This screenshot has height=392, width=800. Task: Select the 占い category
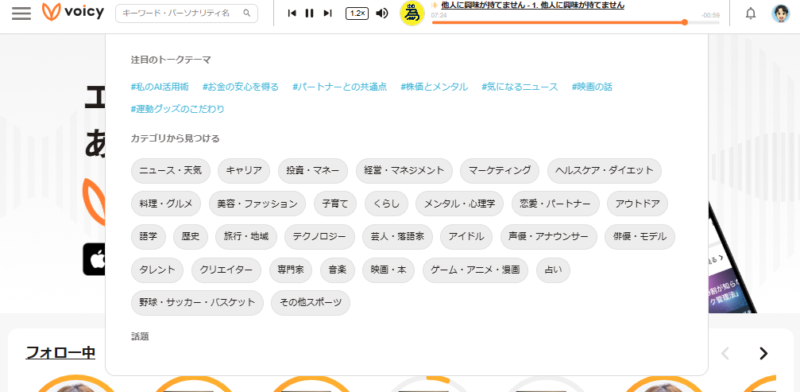[x=553, y=270]
